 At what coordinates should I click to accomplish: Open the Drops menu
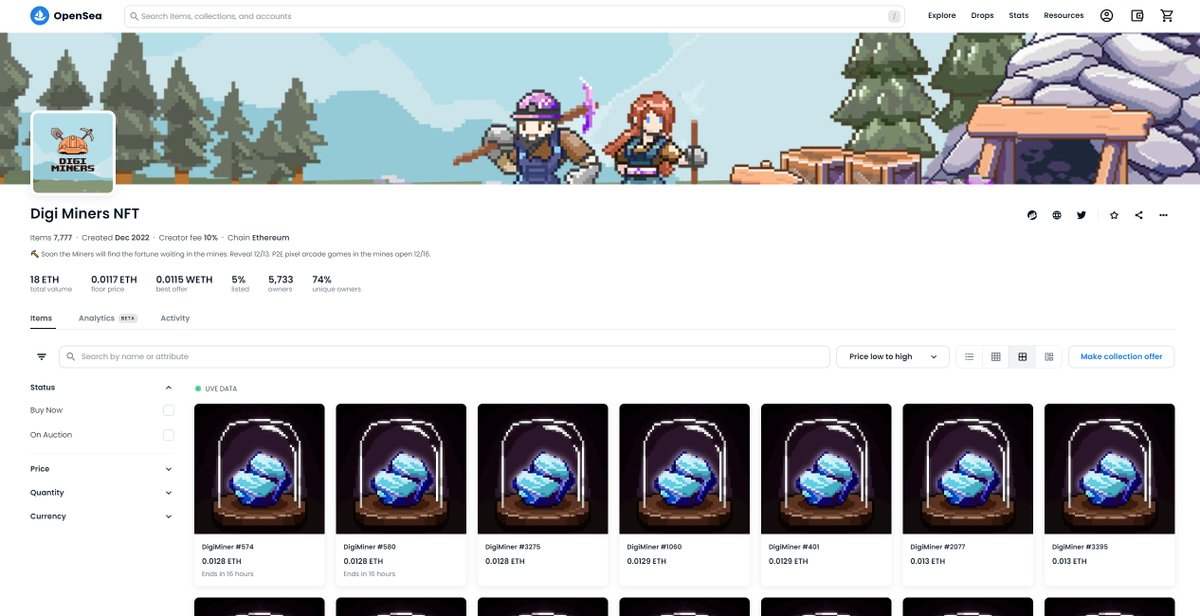[x=982, y=16]
